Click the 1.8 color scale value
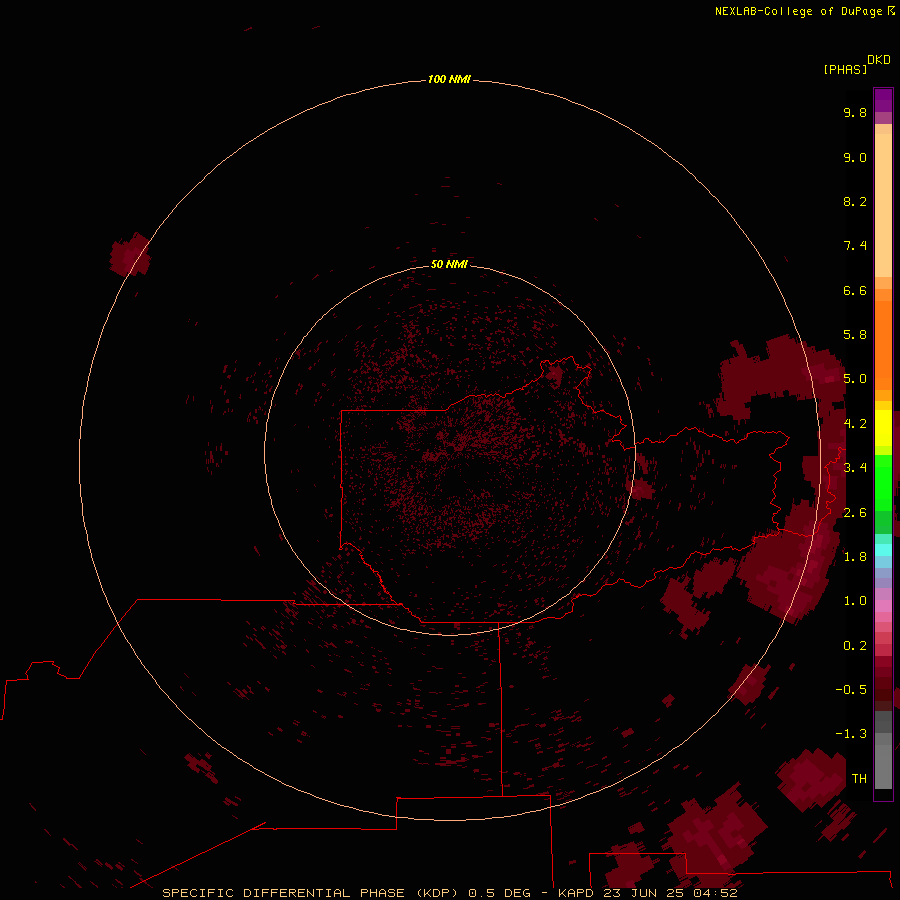 coord(855,557)
